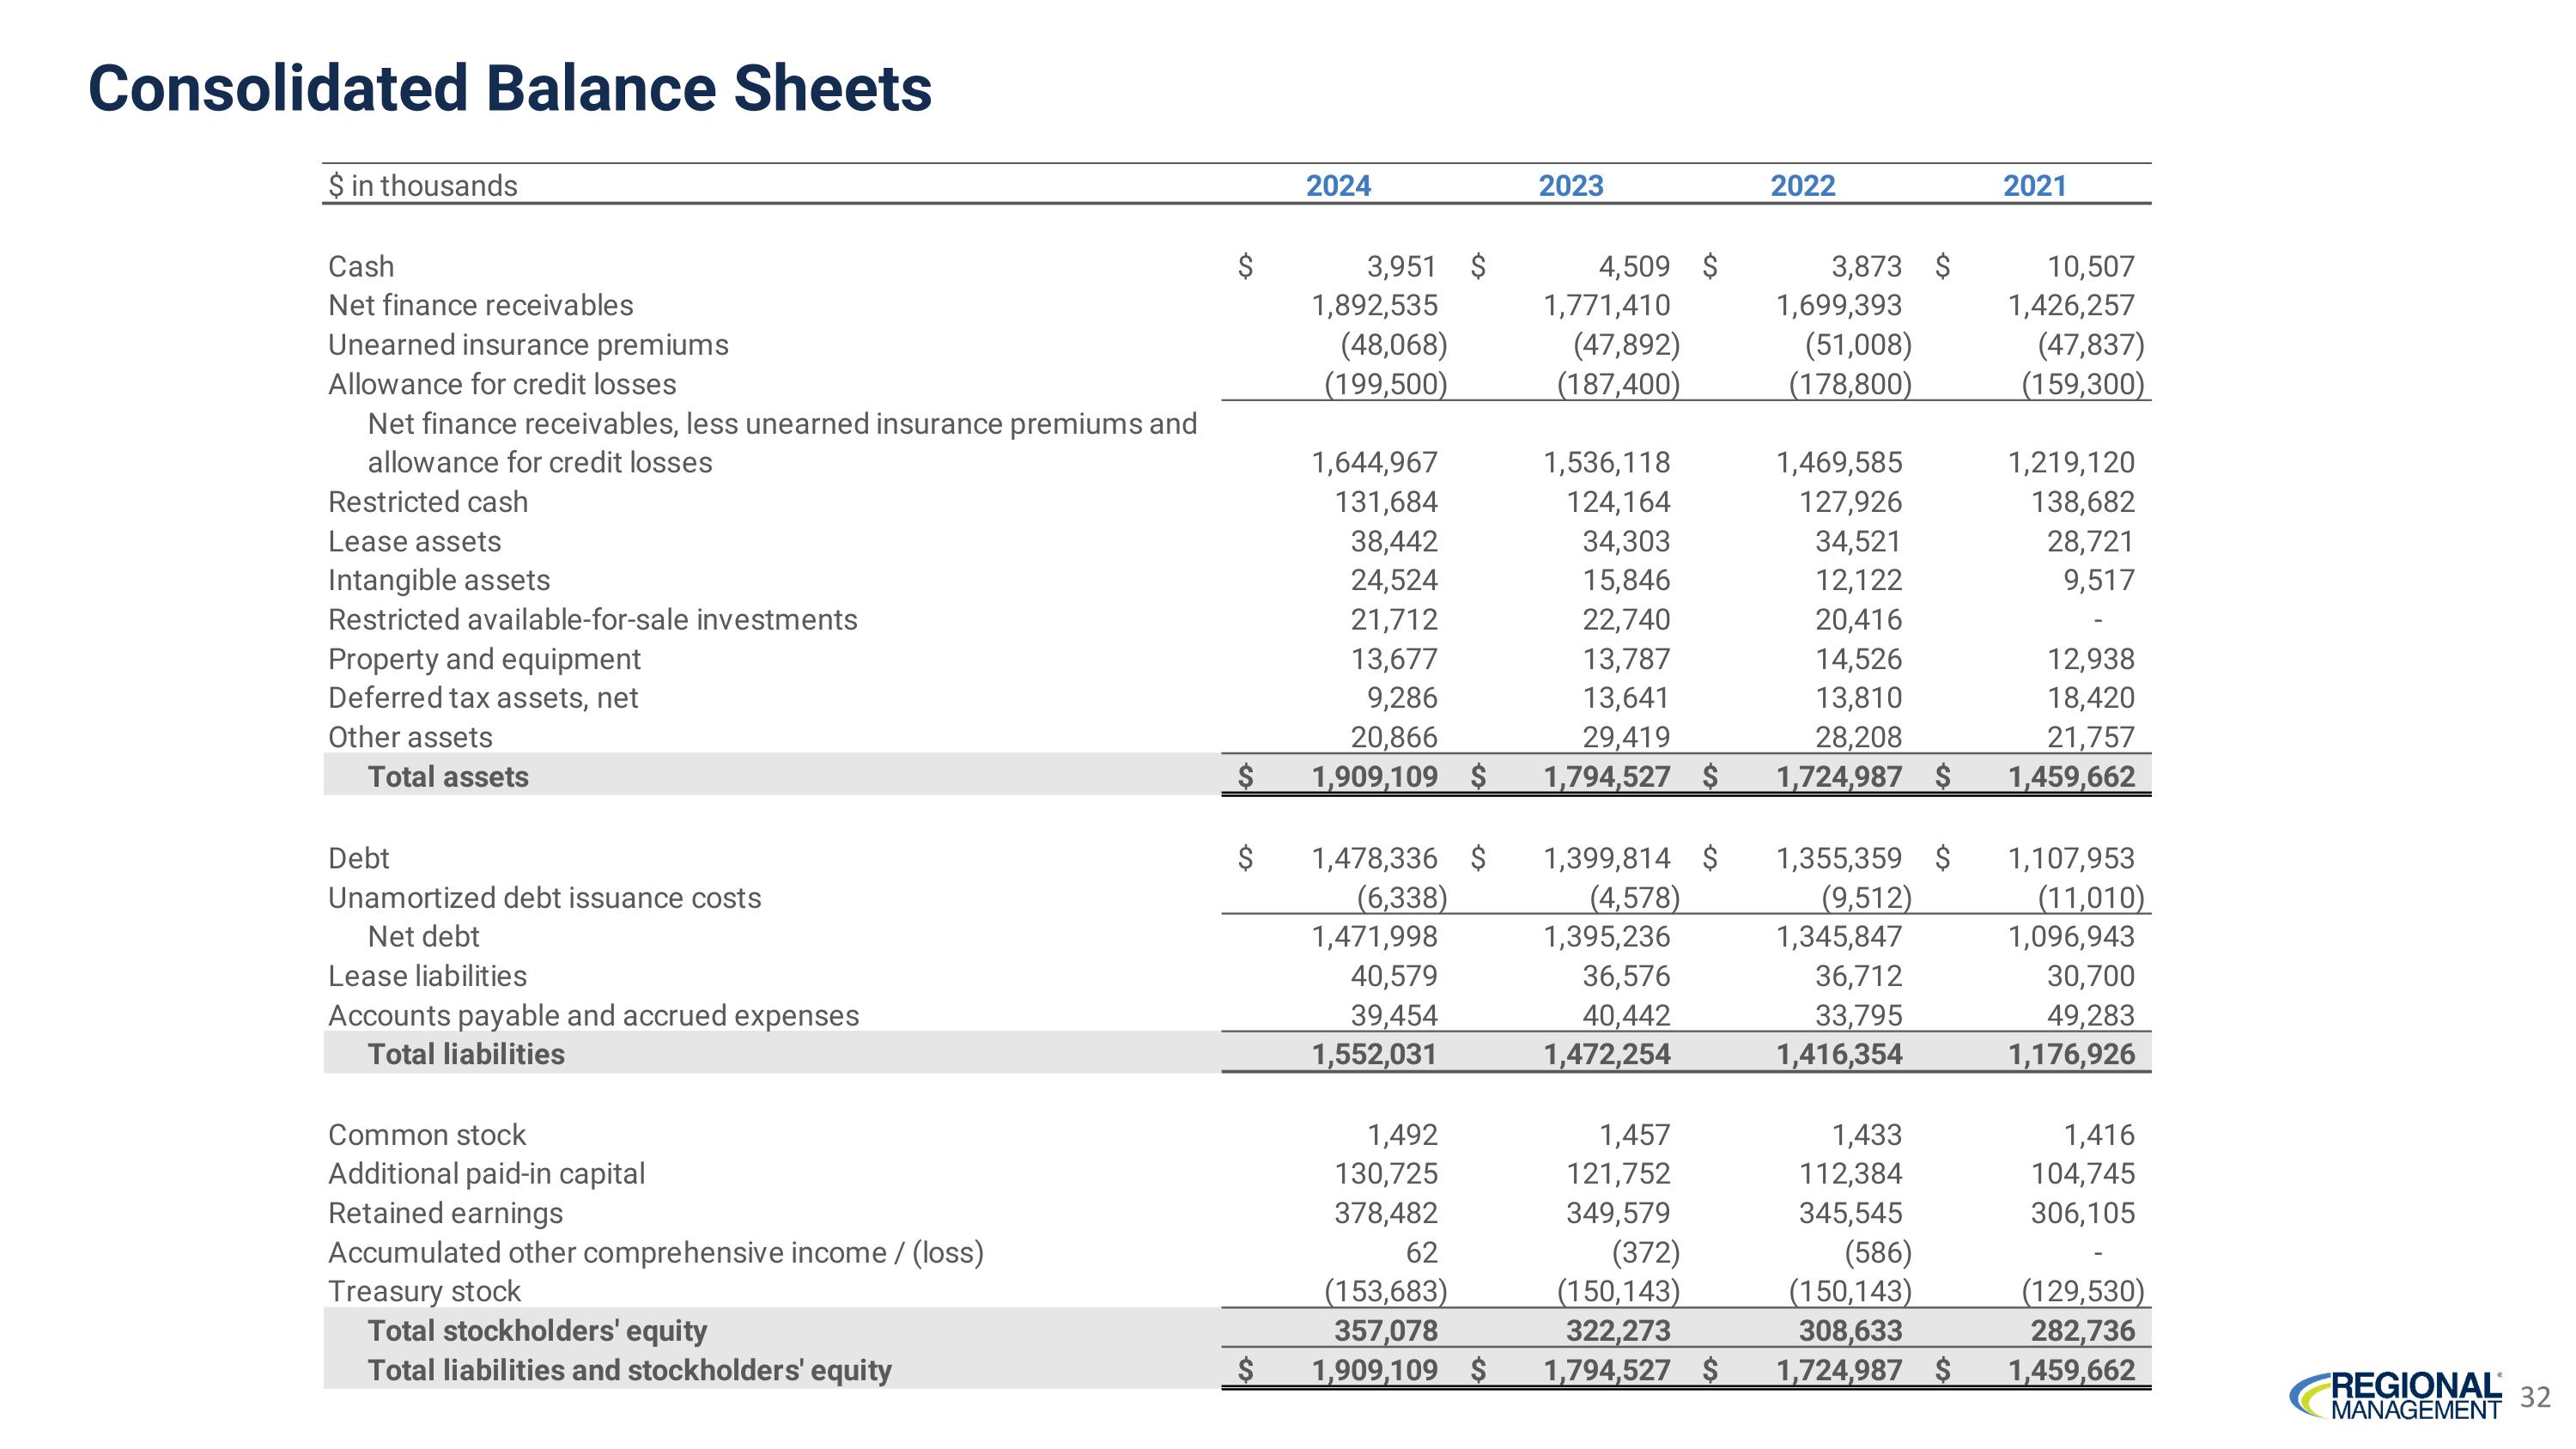Viewport: 2576px width, 1449px height.
Task: Click the 2023 total liabilities value 1,472,254
Action: pyautogui.click(x=1606, y=1054)
